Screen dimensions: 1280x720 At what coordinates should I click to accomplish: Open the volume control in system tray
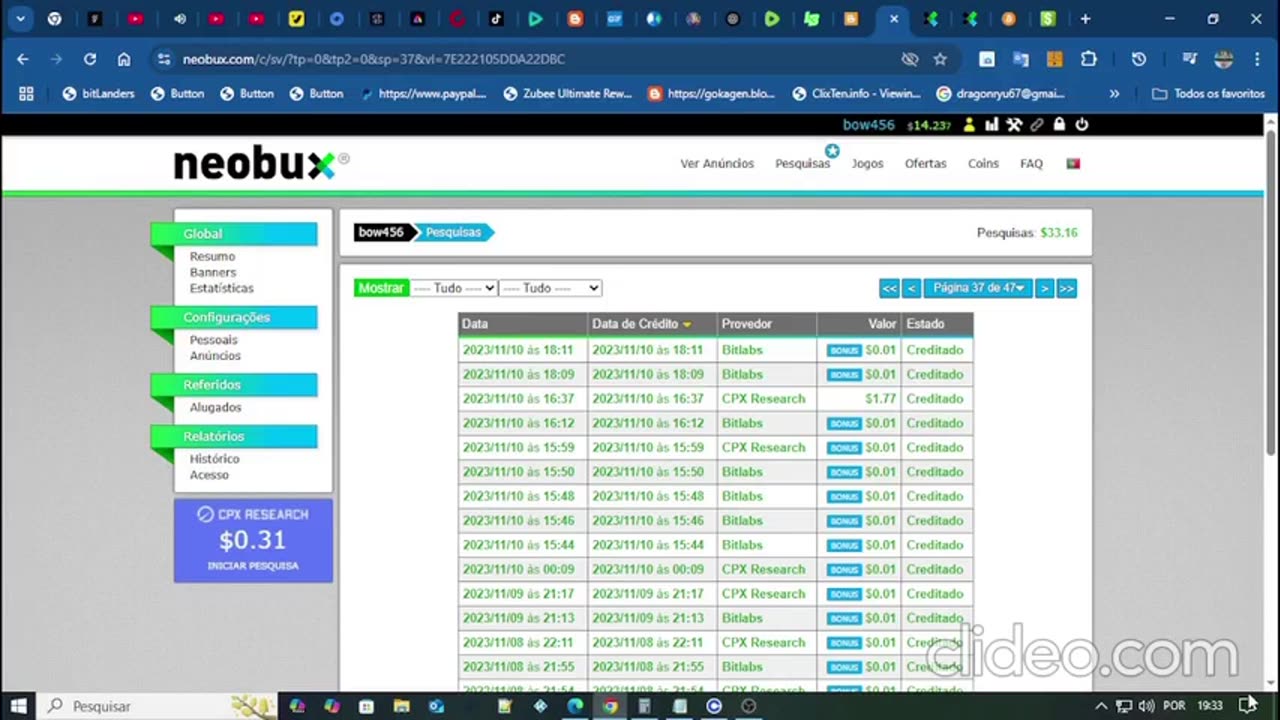(x=1146, y=706)
